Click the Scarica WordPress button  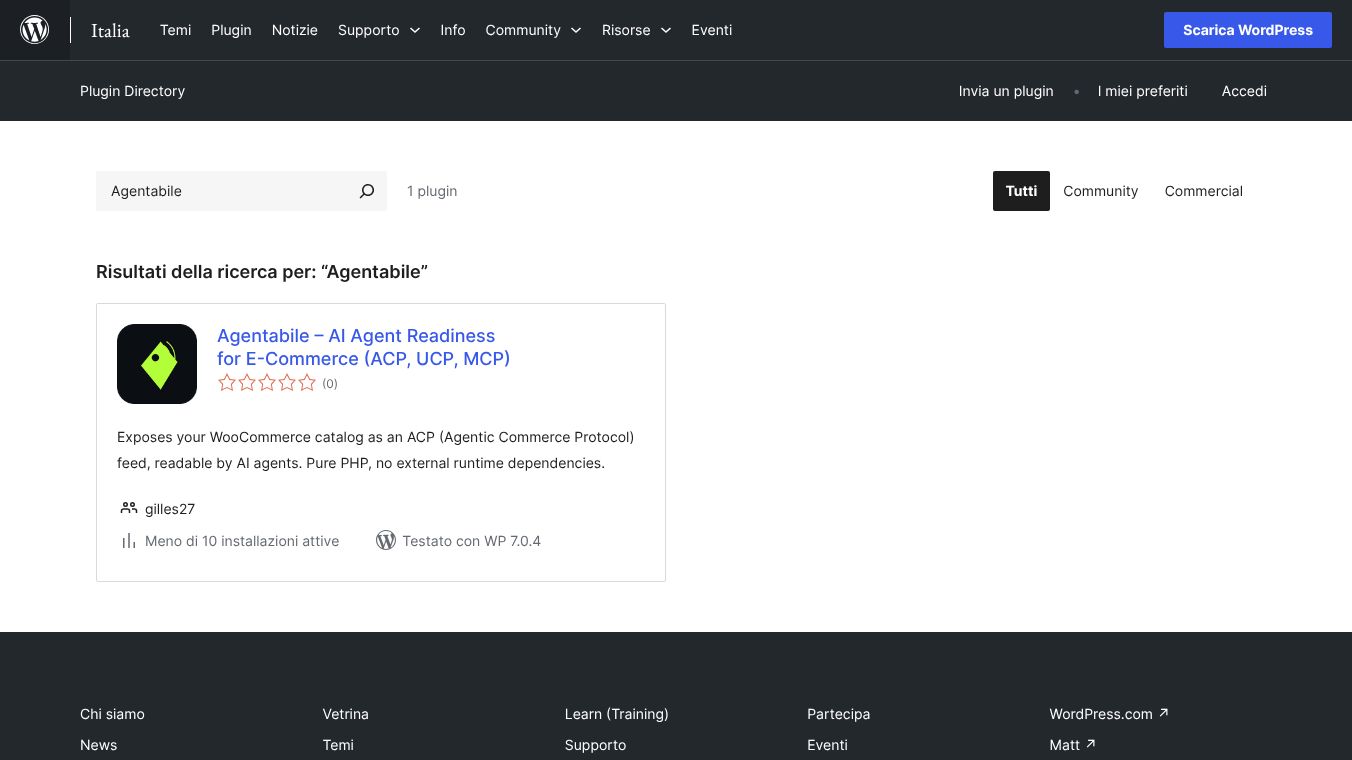1248,30
